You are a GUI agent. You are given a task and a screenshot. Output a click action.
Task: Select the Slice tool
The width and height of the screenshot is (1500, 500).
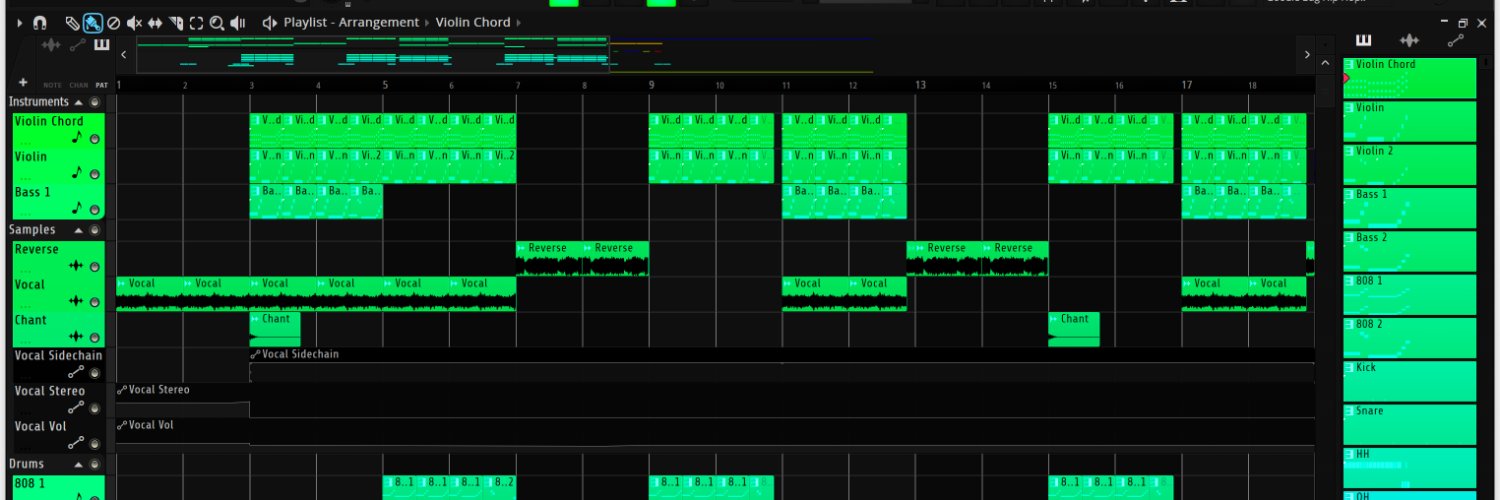tap(176, 22)
